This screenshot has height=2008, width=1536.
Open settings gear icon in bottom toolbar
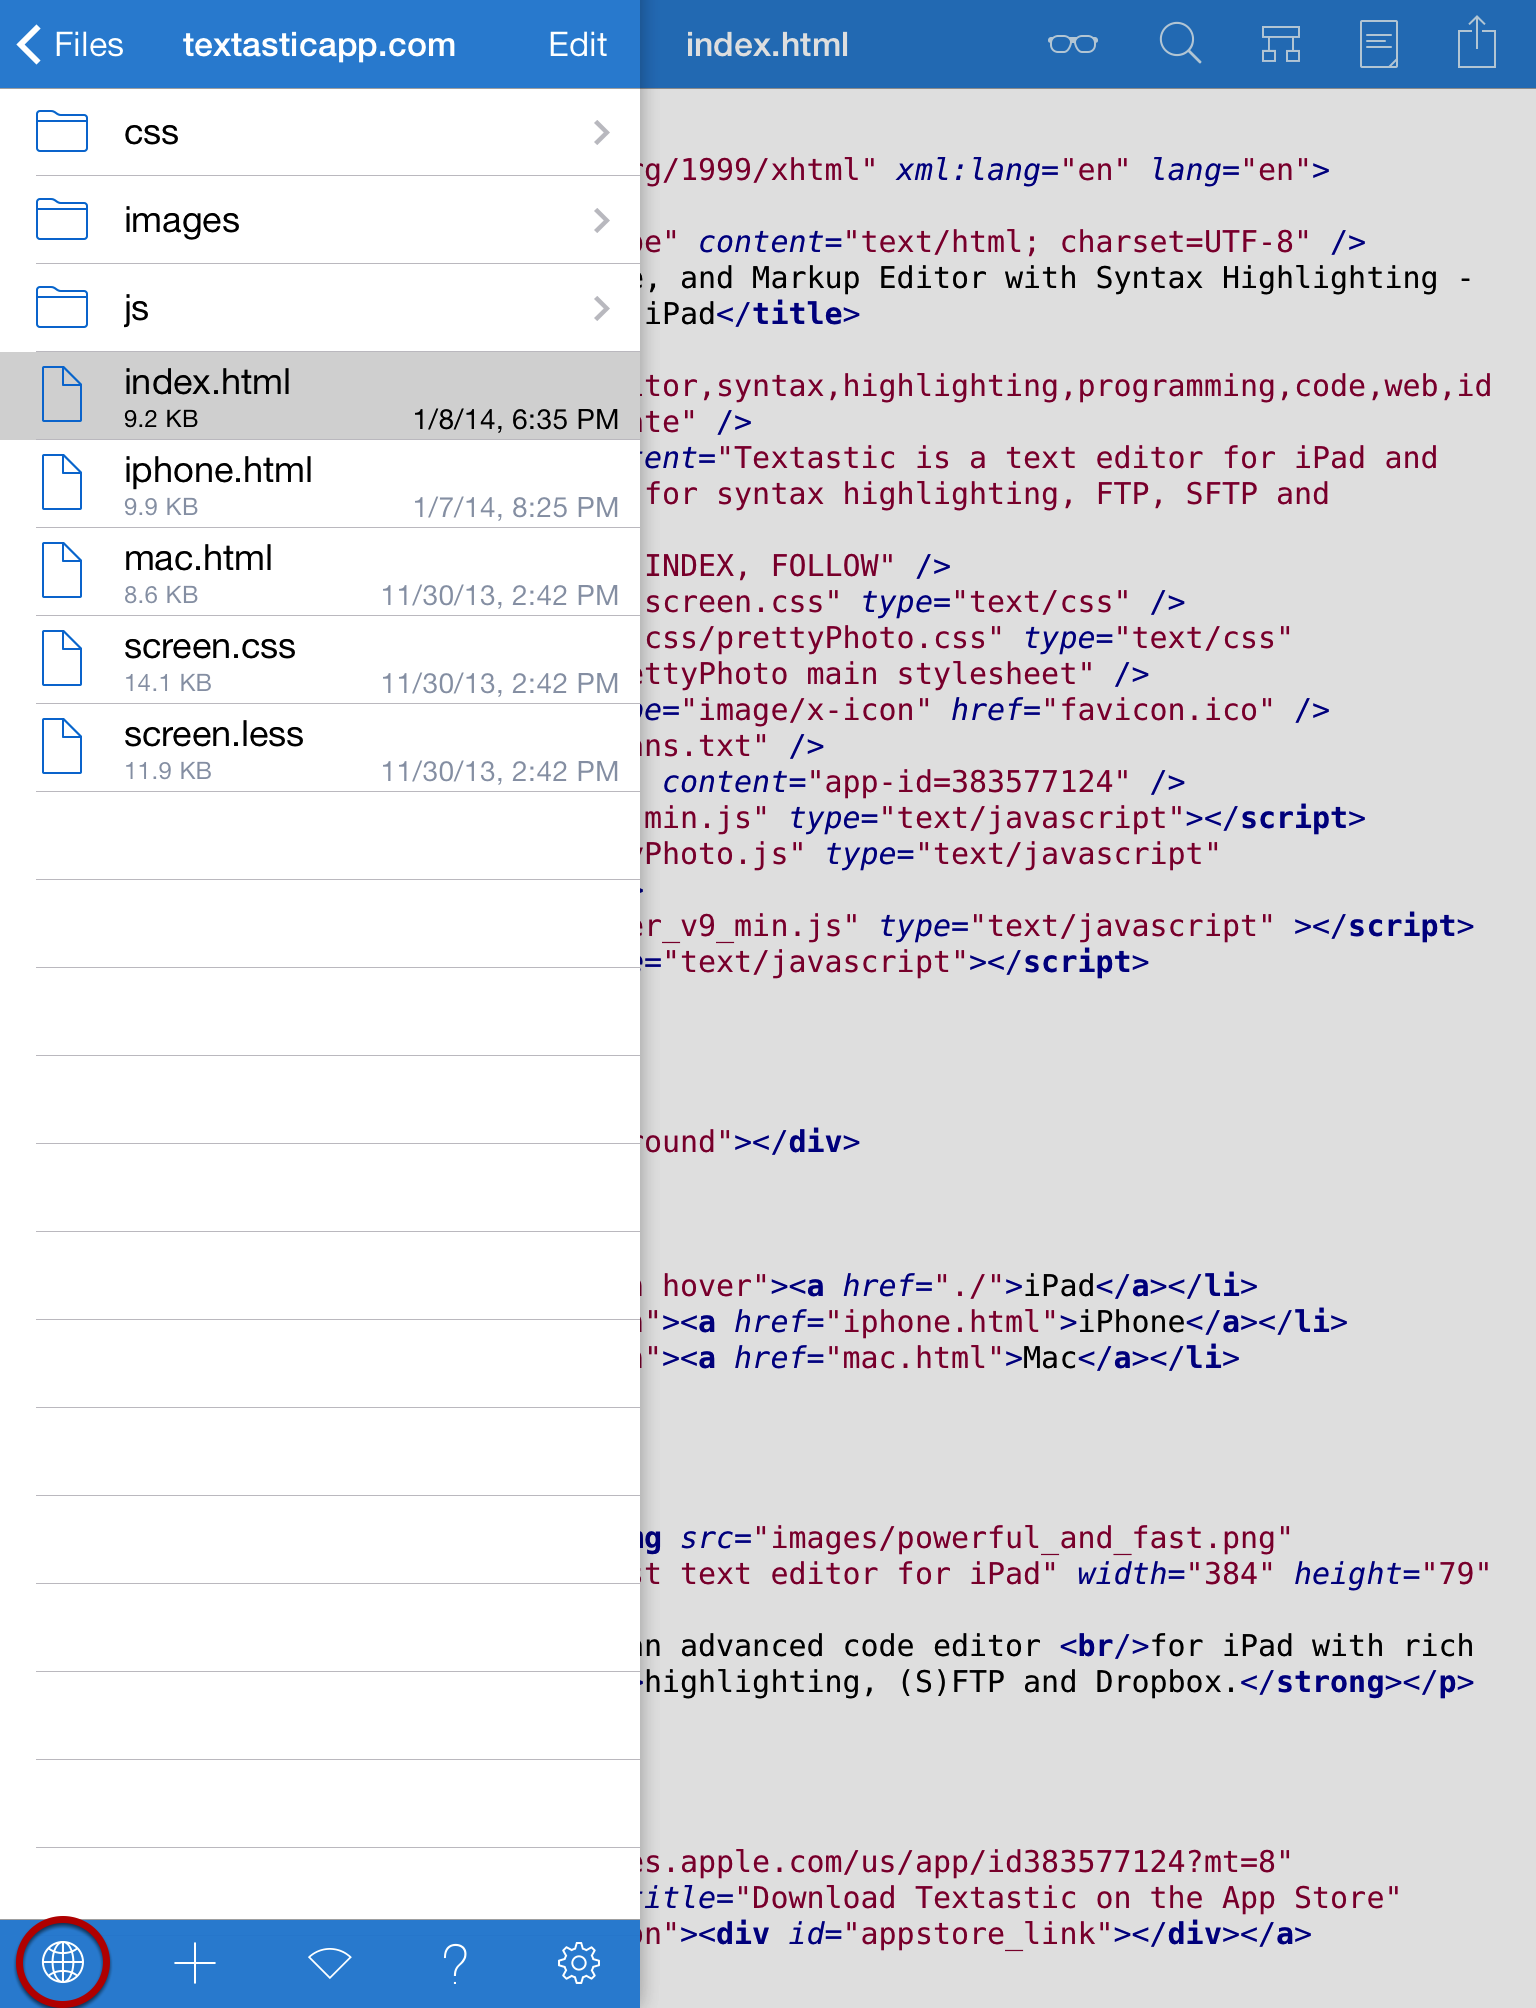click(578, 1963)
